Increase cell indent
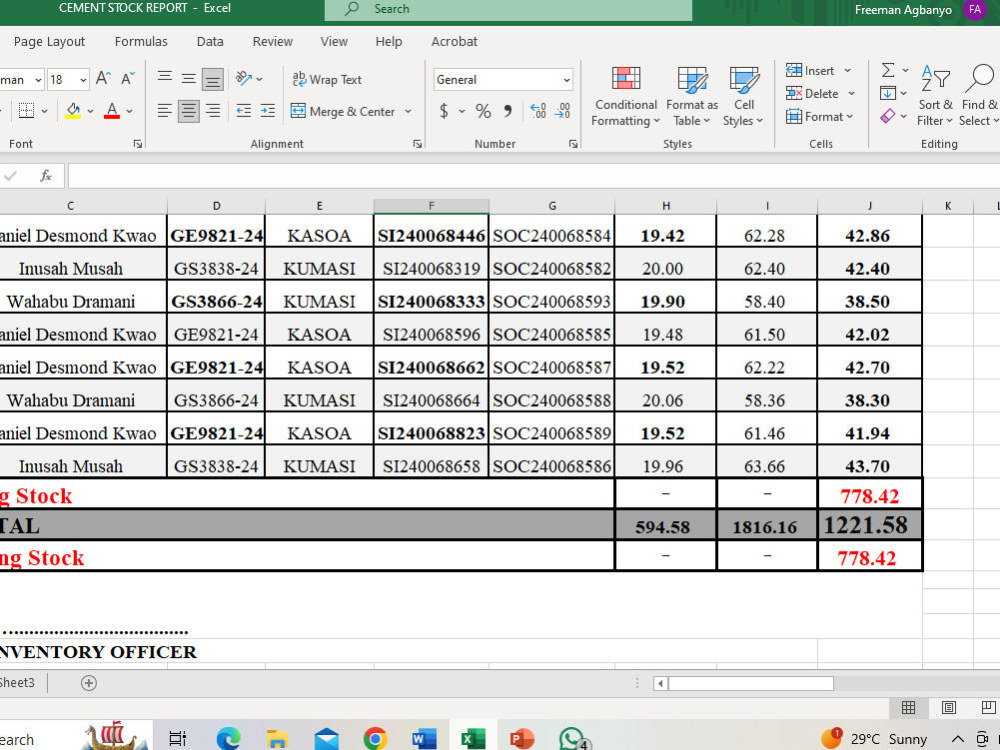The height and width of the screenshot is (750, 1000). pyautogui.click(x=268, y=111)
